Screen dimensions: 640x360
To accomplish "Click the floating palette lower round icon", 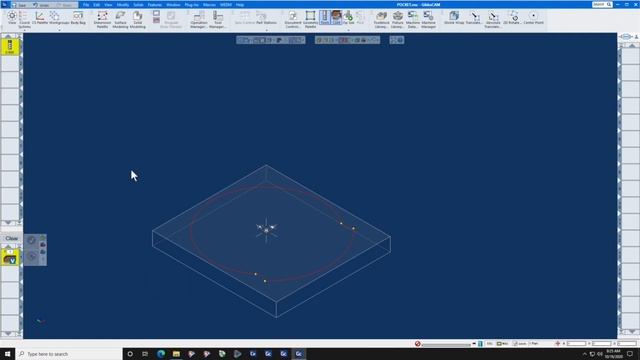I will pyautogui.click(x=31, y=257).
